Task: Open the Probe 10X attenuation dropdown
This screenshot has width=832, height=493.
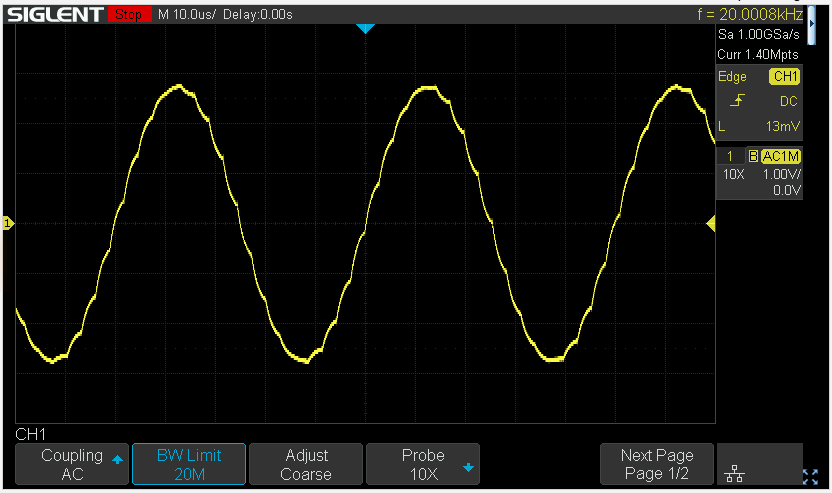Action: [x=423, y=464]
